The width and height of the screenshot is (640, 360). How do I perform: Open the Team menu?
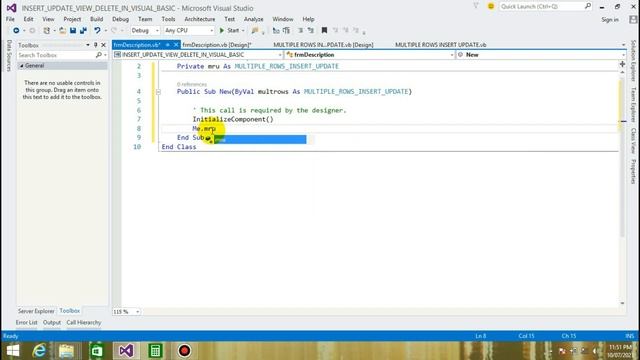tap(144, 19)
